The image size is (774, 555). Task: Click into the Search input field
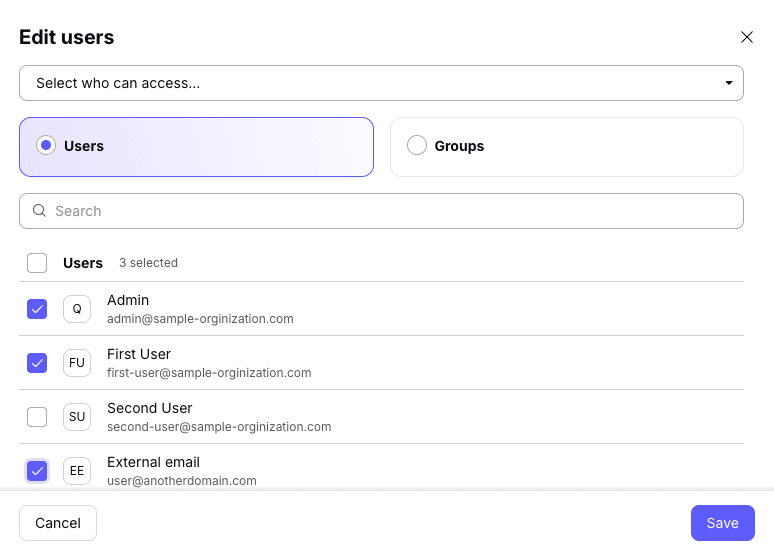click(381, 211)
